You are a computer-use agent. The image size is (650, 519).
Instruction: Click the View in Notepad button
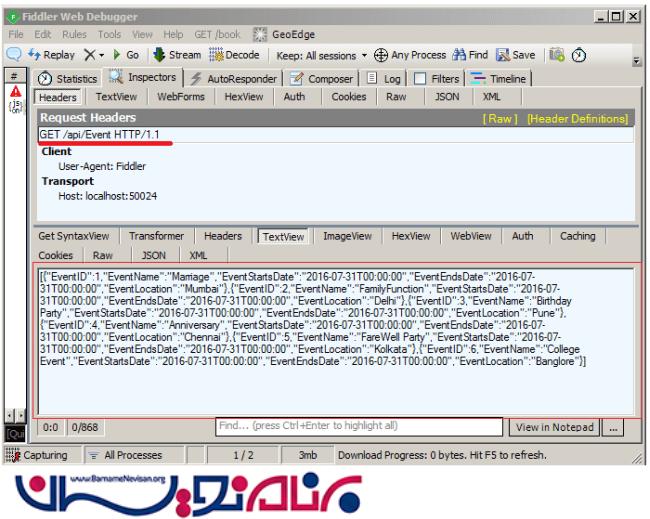tap(555, 427)
